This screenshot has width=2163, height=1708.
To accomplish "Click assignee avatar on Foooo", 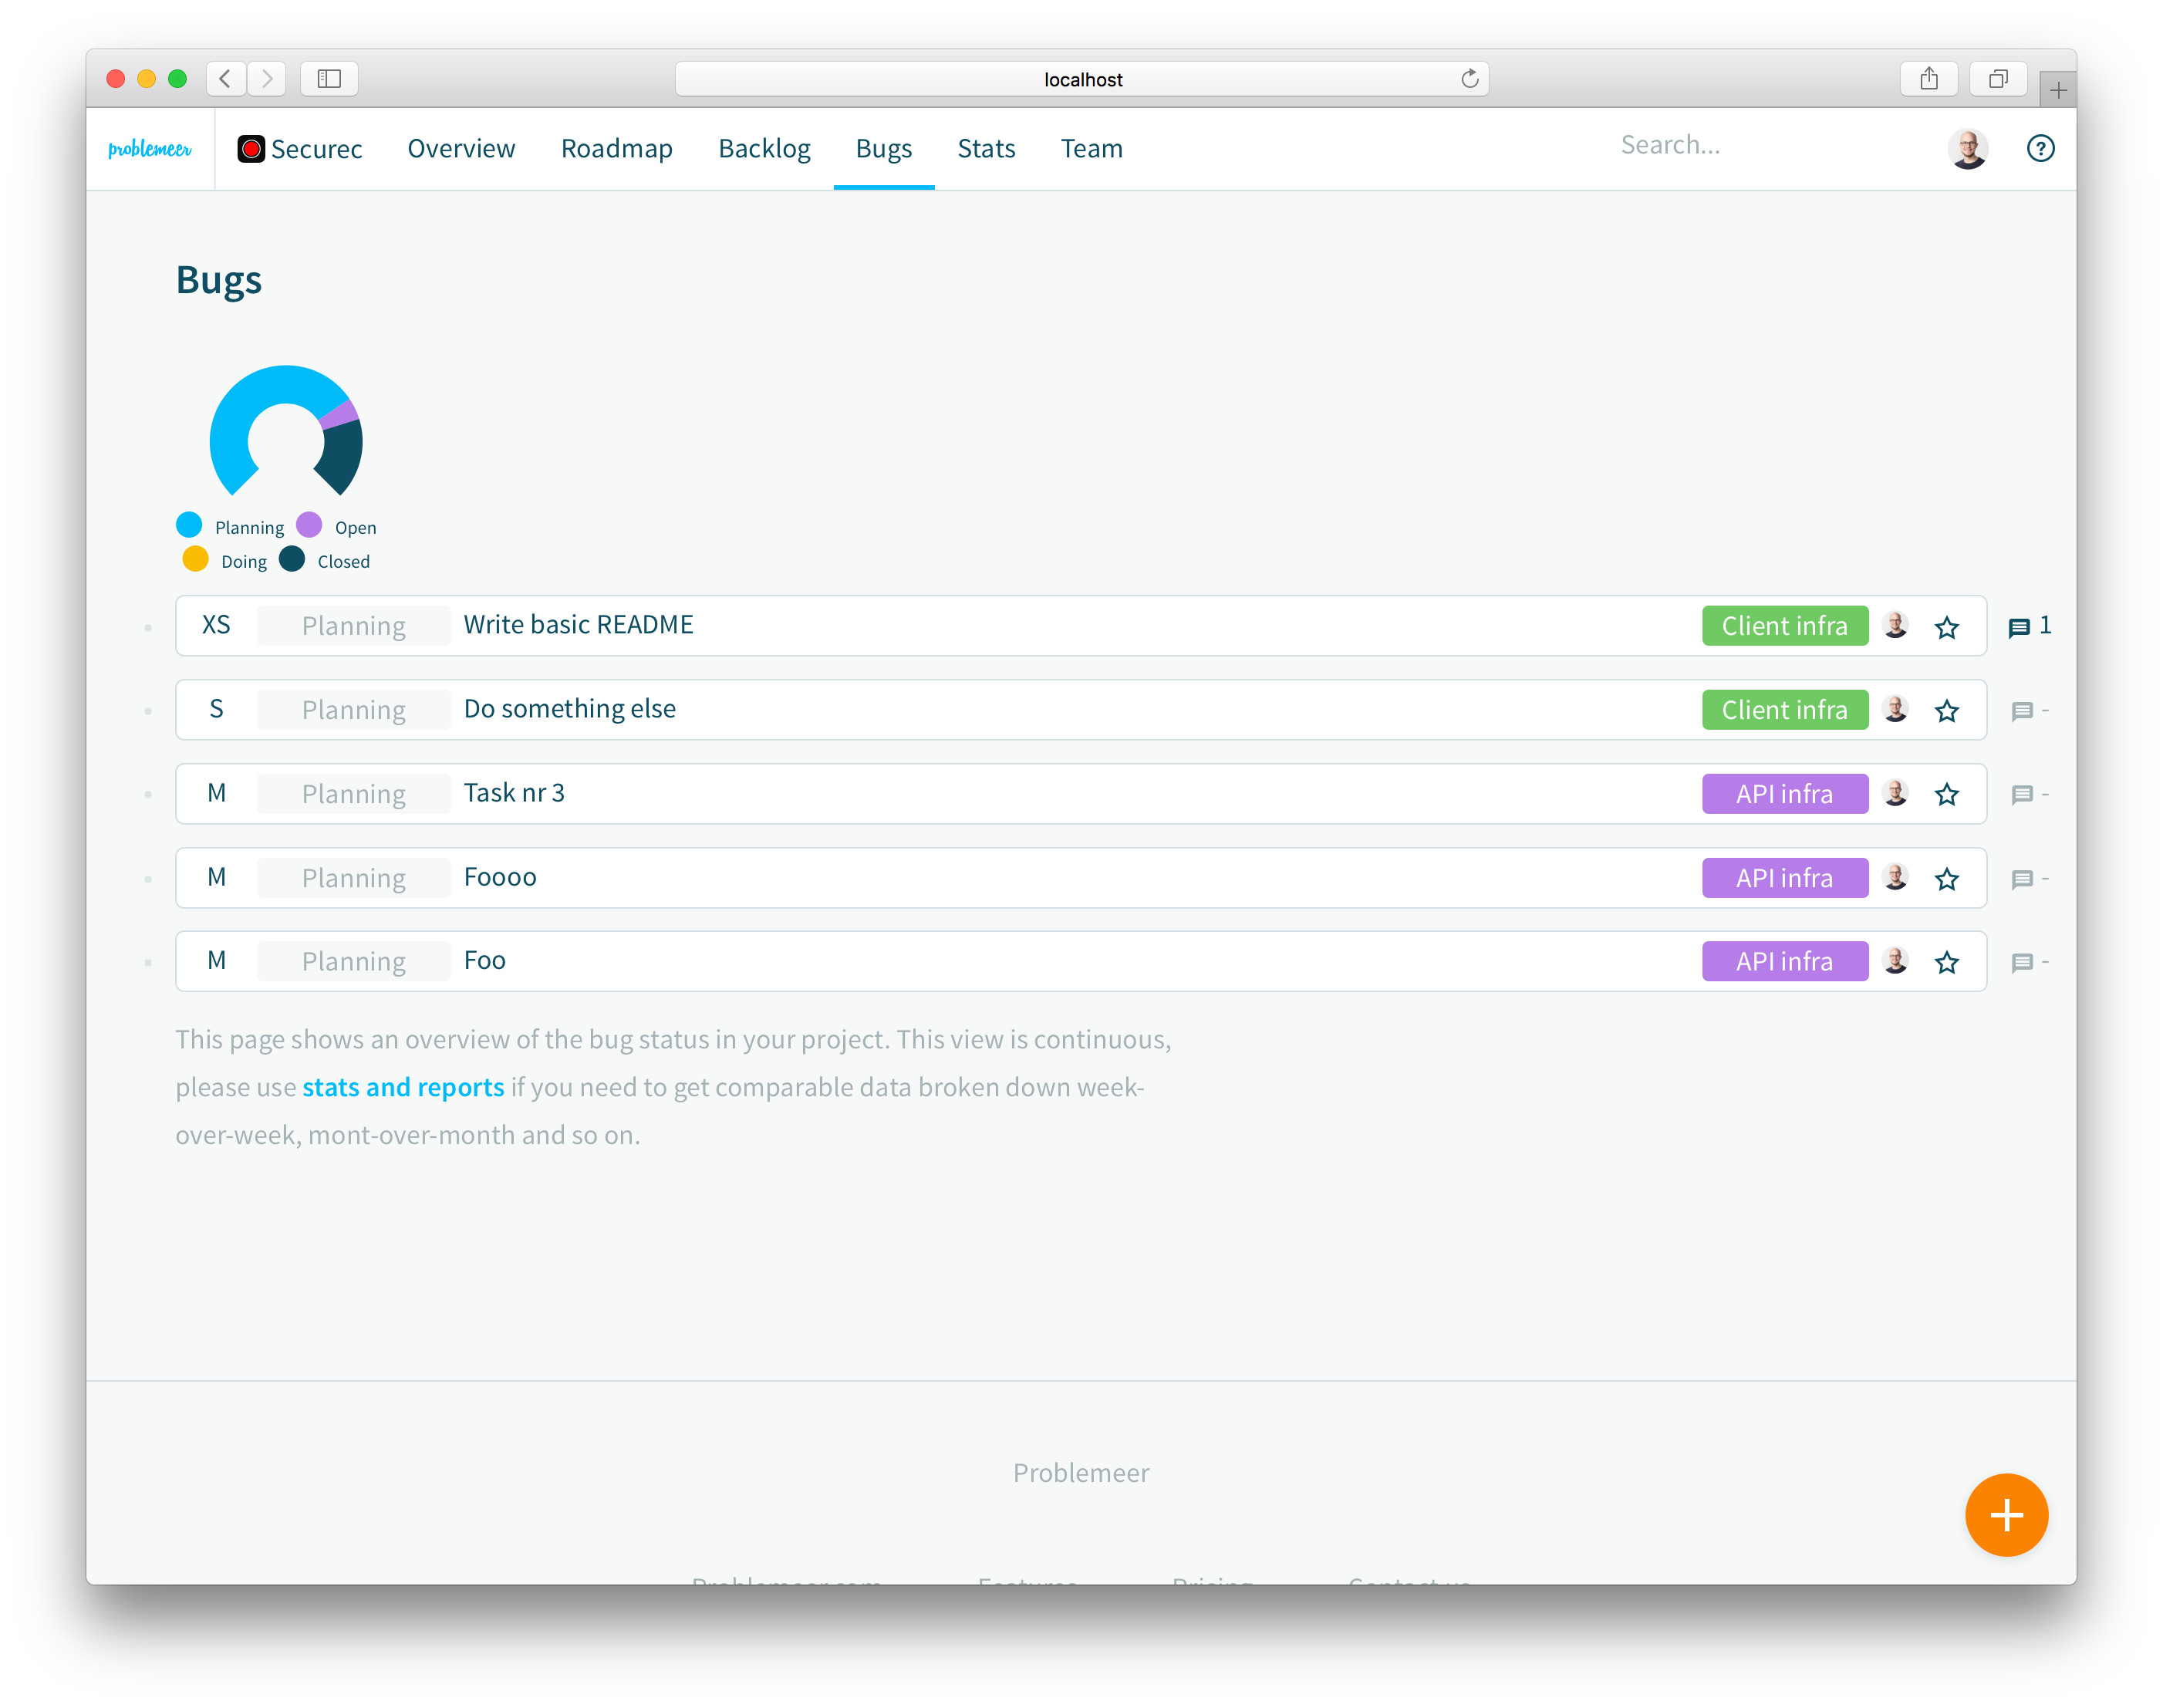I will pyautogui.click(x=1895, y=878).
